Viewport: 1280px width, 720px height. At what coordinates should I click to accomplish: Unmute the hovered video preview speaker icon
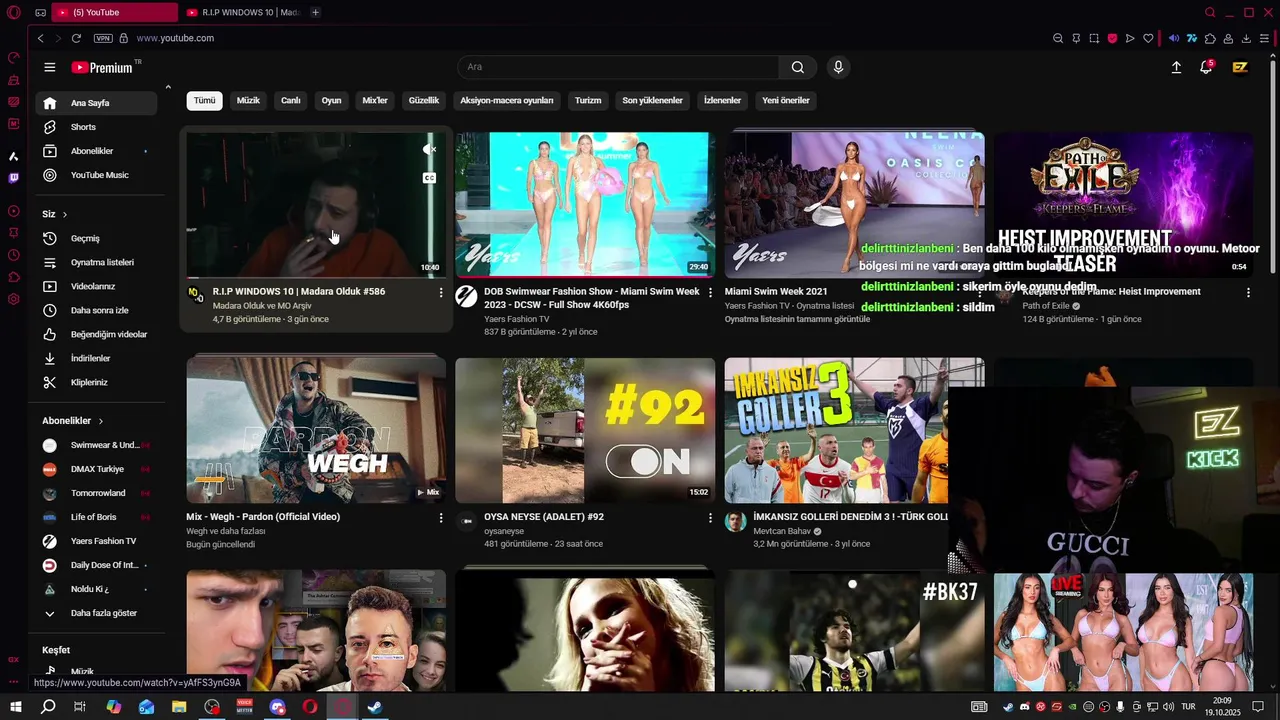click(429, 149)
